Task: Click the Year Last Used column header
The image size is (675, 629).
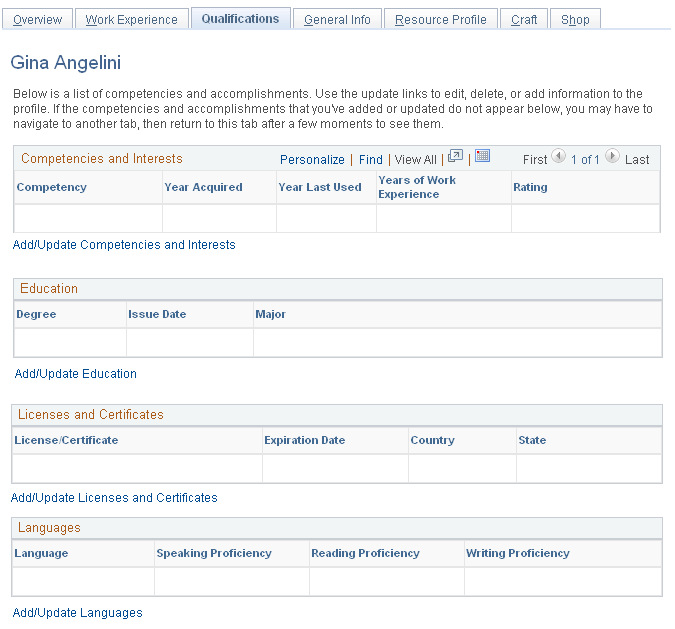Action: click(x=320, y=187)
